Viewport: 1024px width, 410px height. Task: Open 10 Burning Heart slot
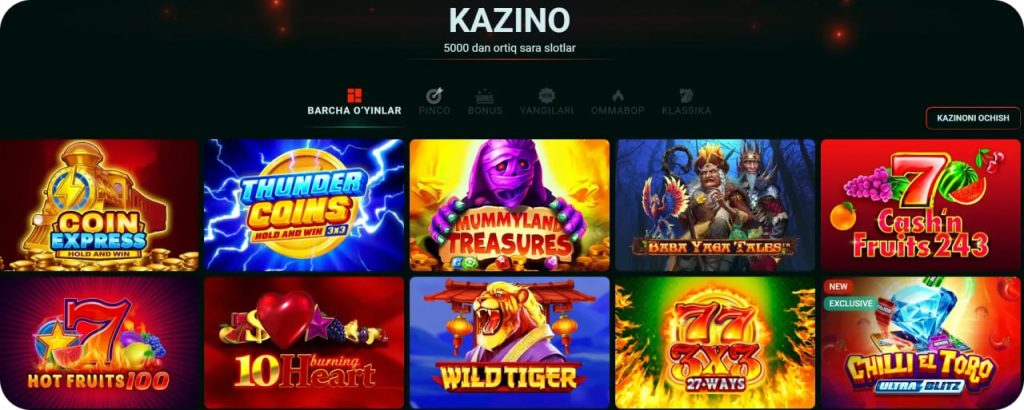304,343
